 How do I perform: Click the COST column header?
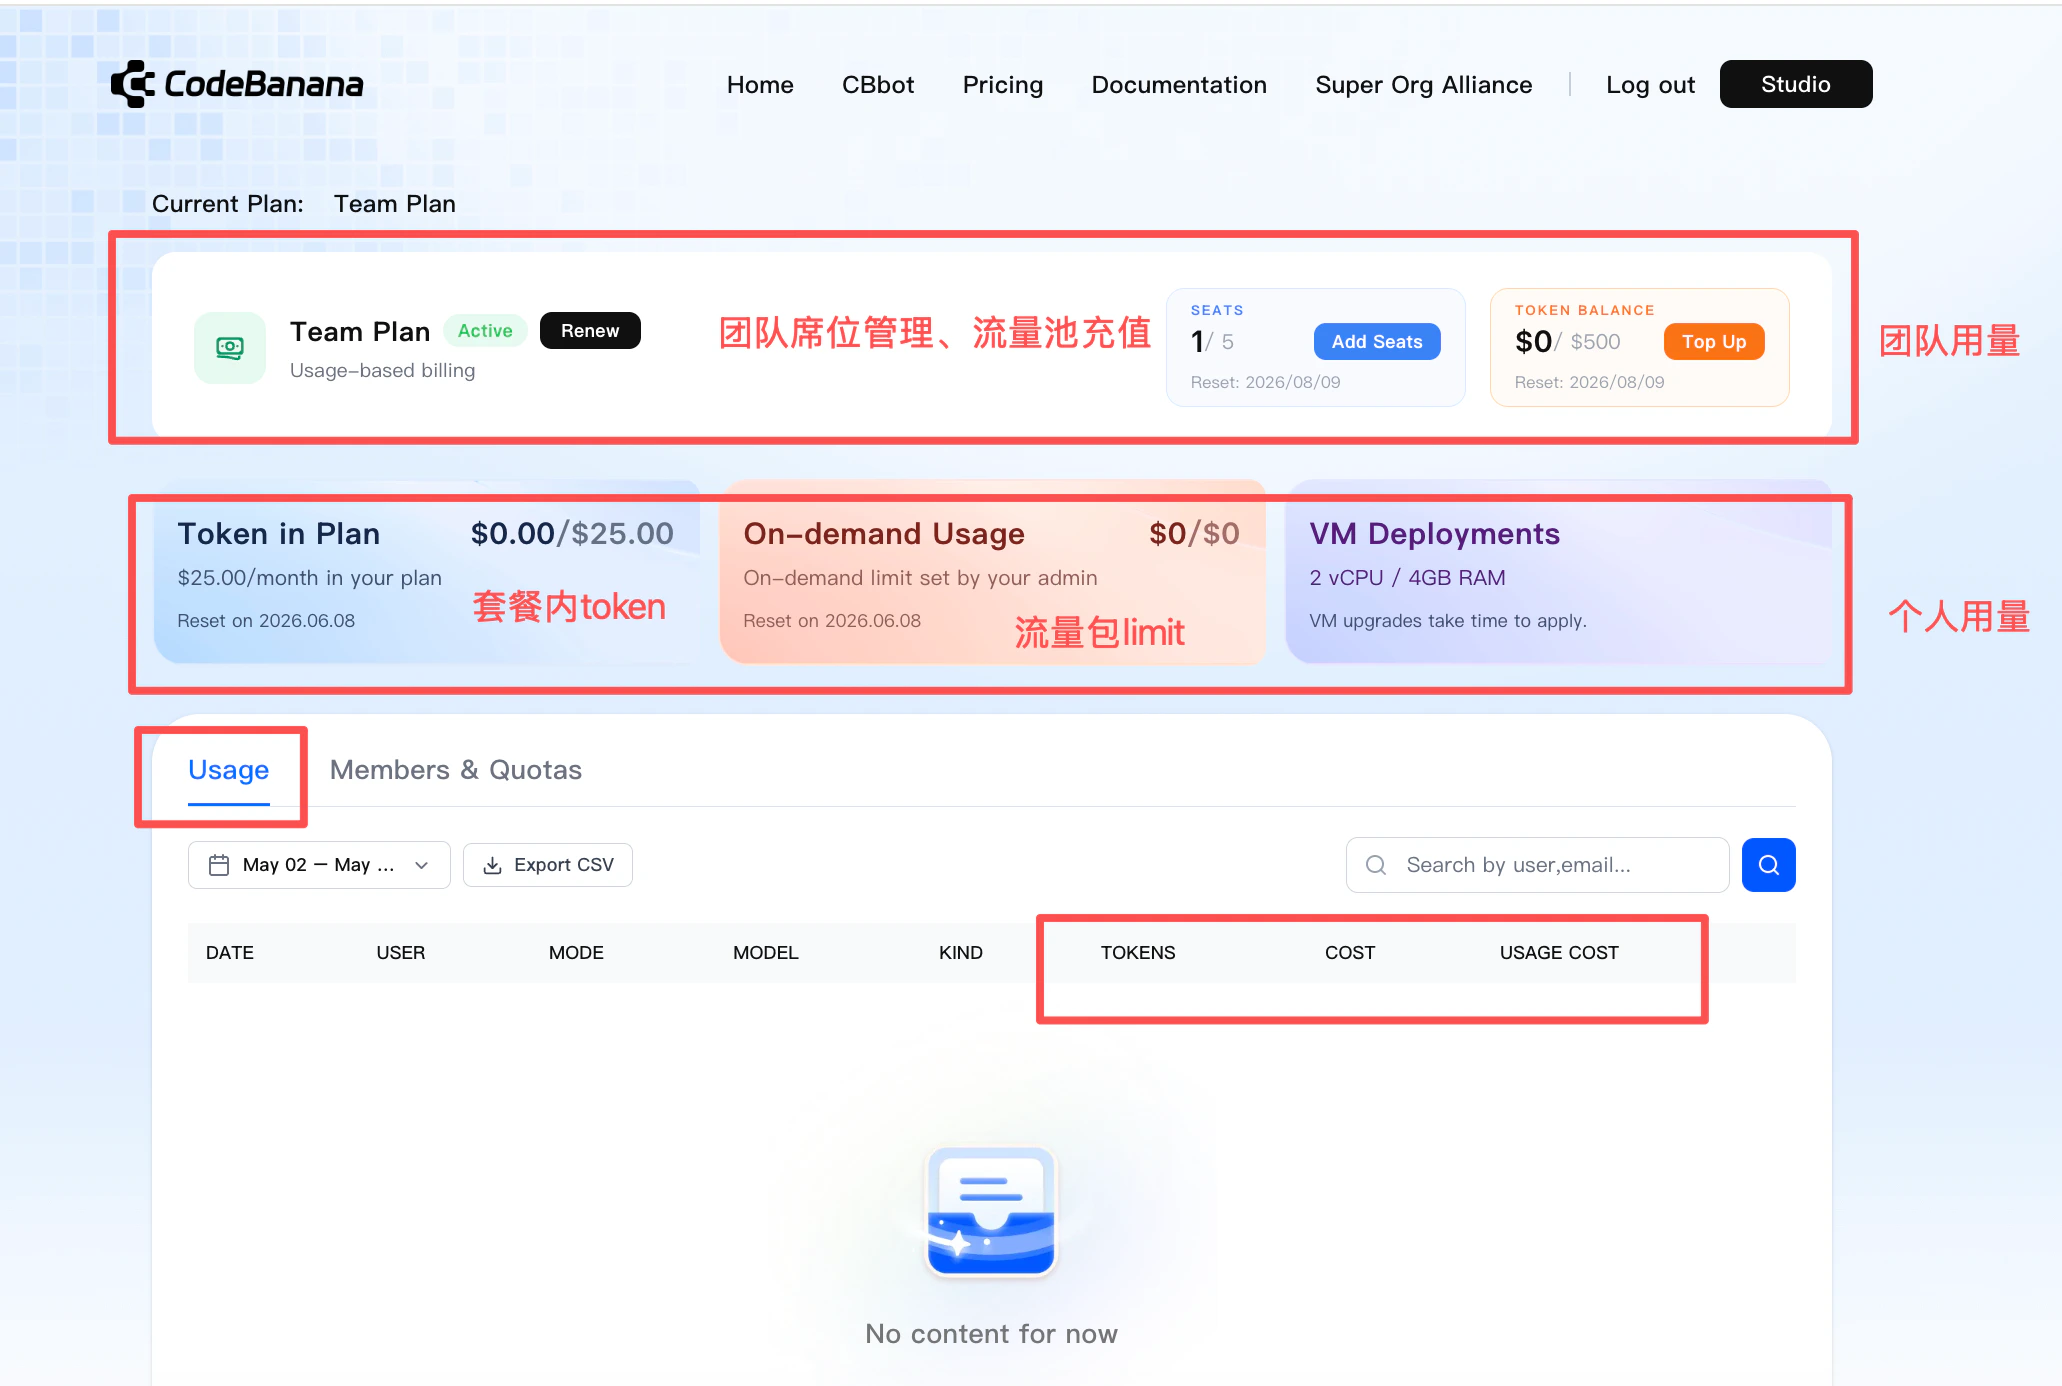pyautogui.click(x=1350, y=953)
